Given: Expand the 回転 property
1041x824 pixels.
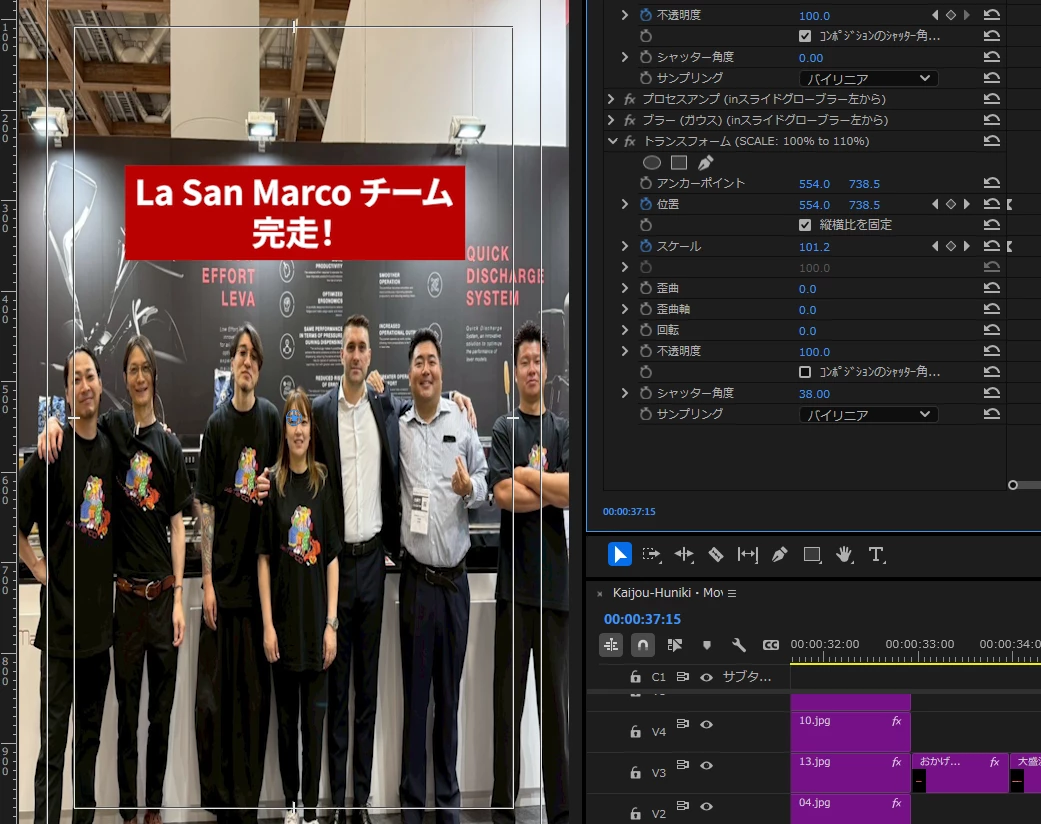Looking at the screenshot, I should click(x=625, y=330).
